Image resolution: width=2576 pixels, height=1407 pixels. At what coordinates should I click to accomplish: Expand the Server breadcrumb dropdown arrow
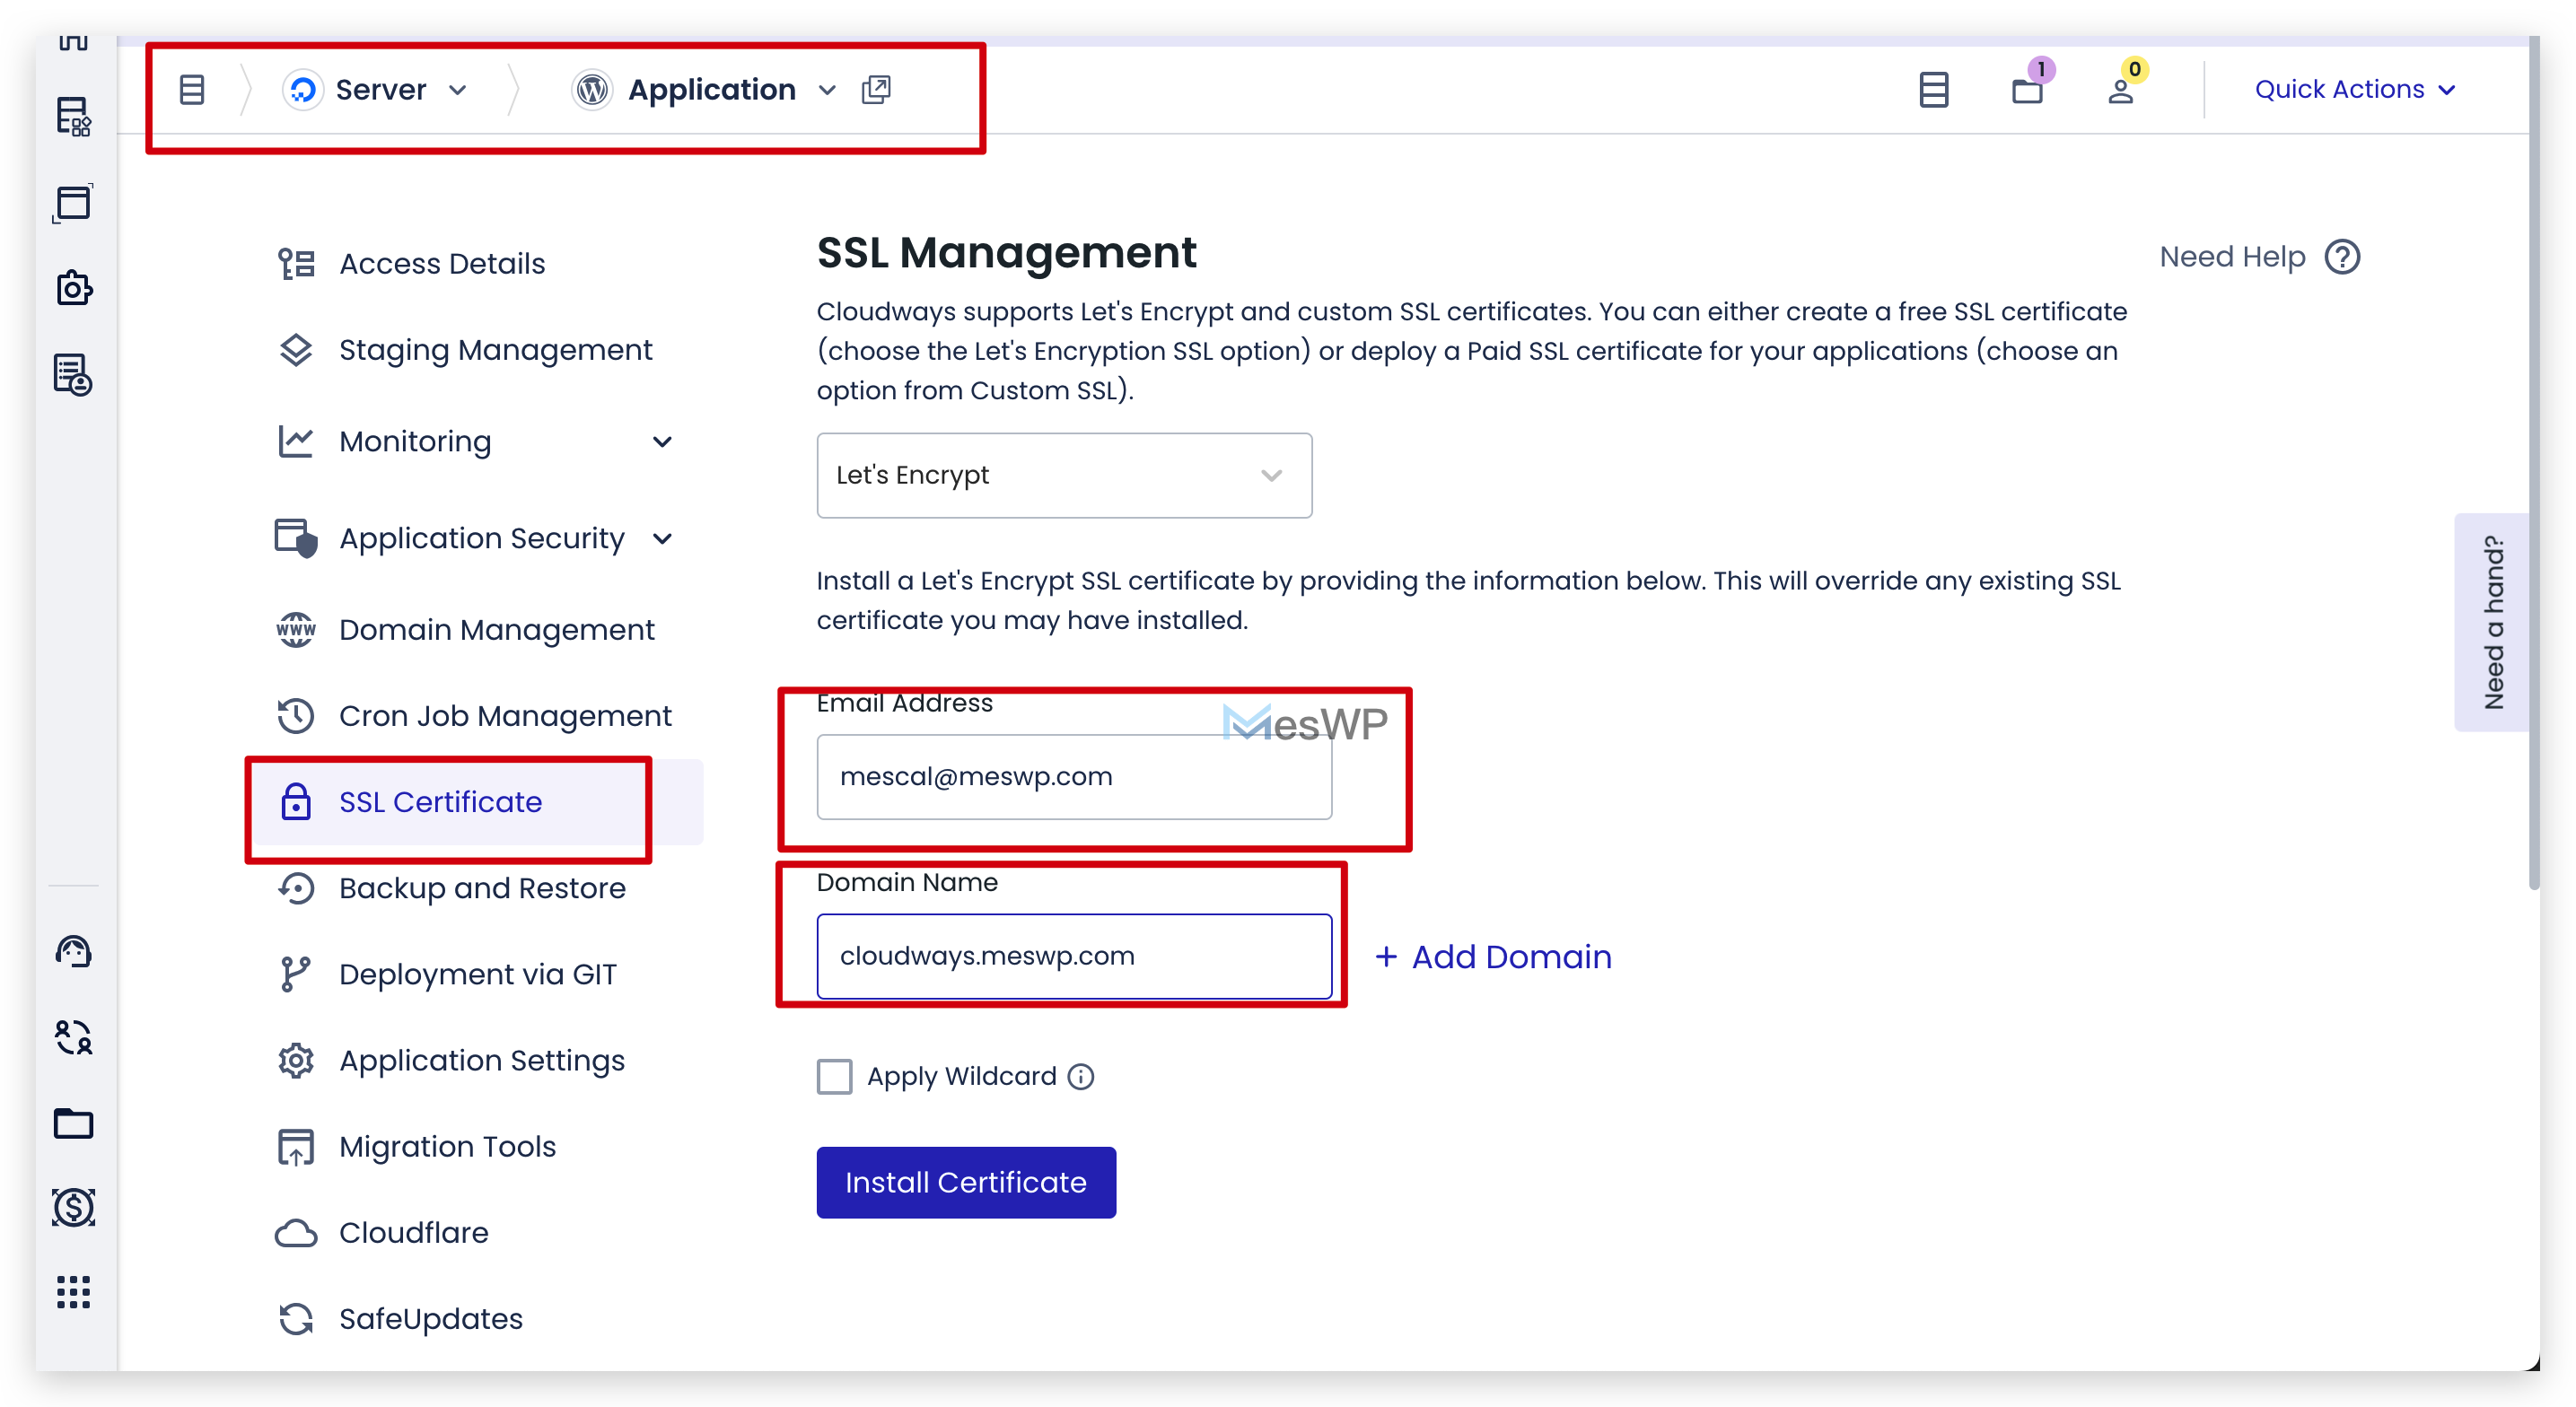coord(458,90)
